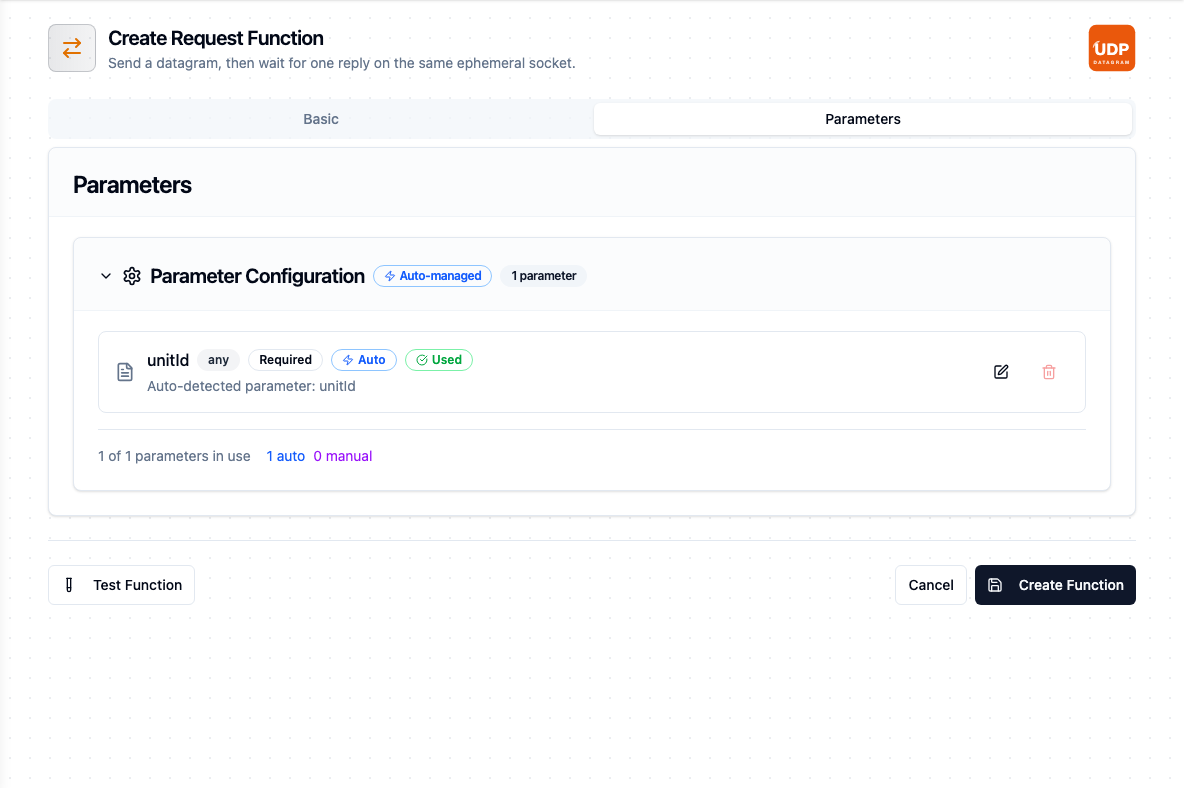Screen dimensions: 1184x788
Task: Click the Create Function button
Action: tap(1055, 585)
